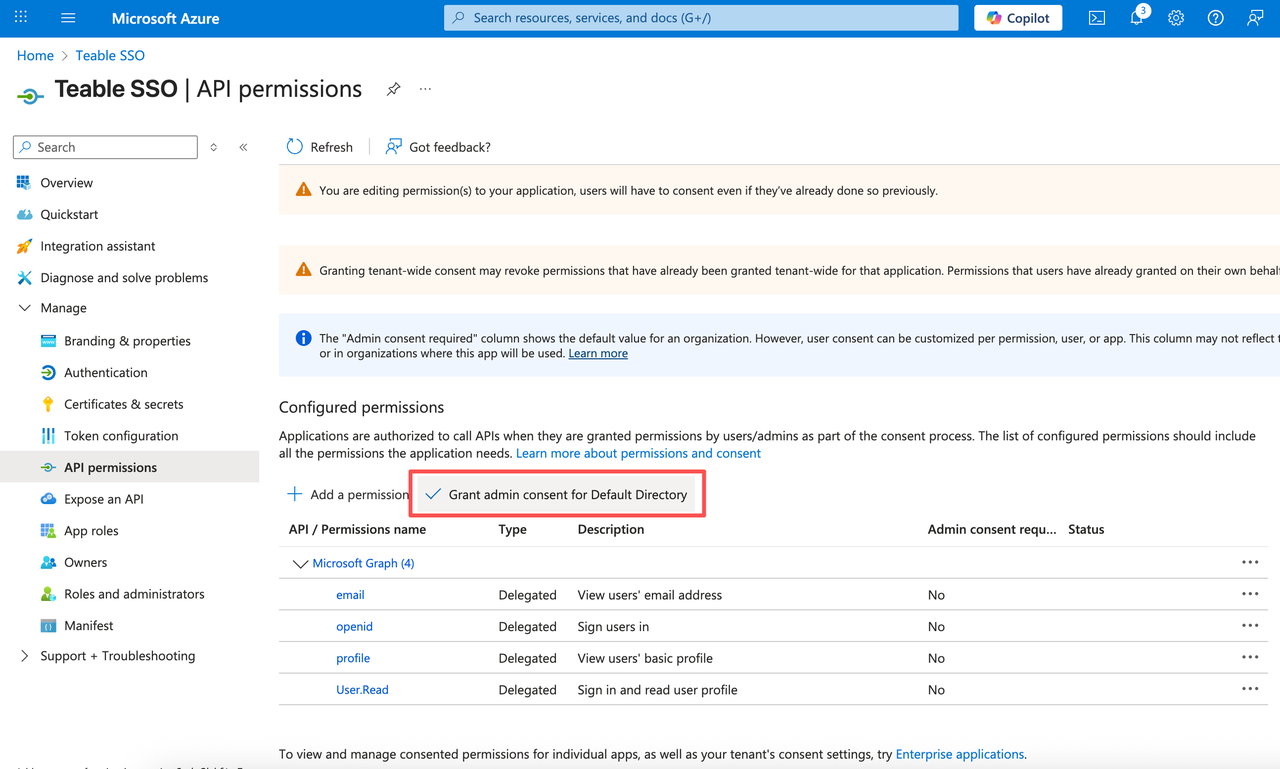Launch Cloud Shell from the top bar

tap(1097, 18)
